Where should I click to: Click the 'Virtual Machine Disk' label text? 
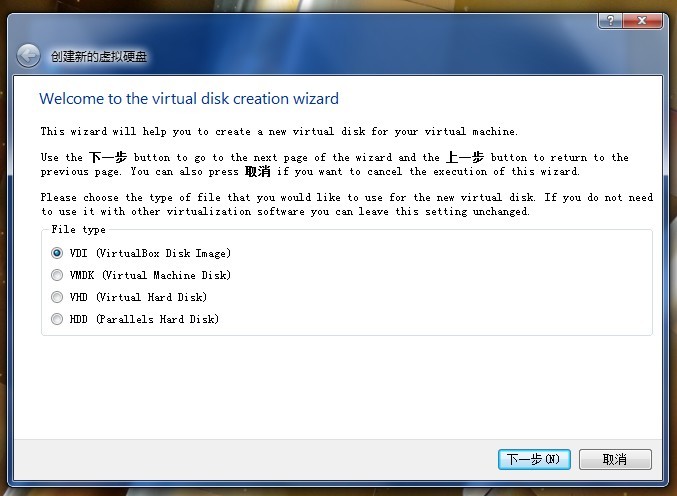click(x=166, y=275)
